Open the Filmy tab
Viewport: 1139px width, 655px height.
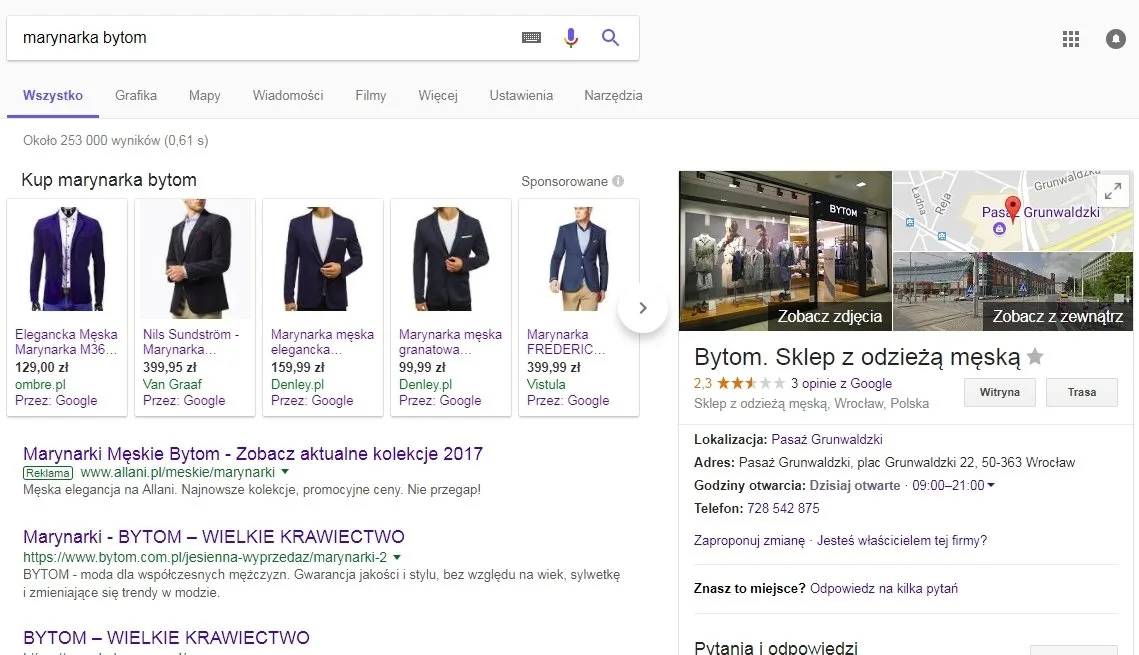(x=370, y=95)
